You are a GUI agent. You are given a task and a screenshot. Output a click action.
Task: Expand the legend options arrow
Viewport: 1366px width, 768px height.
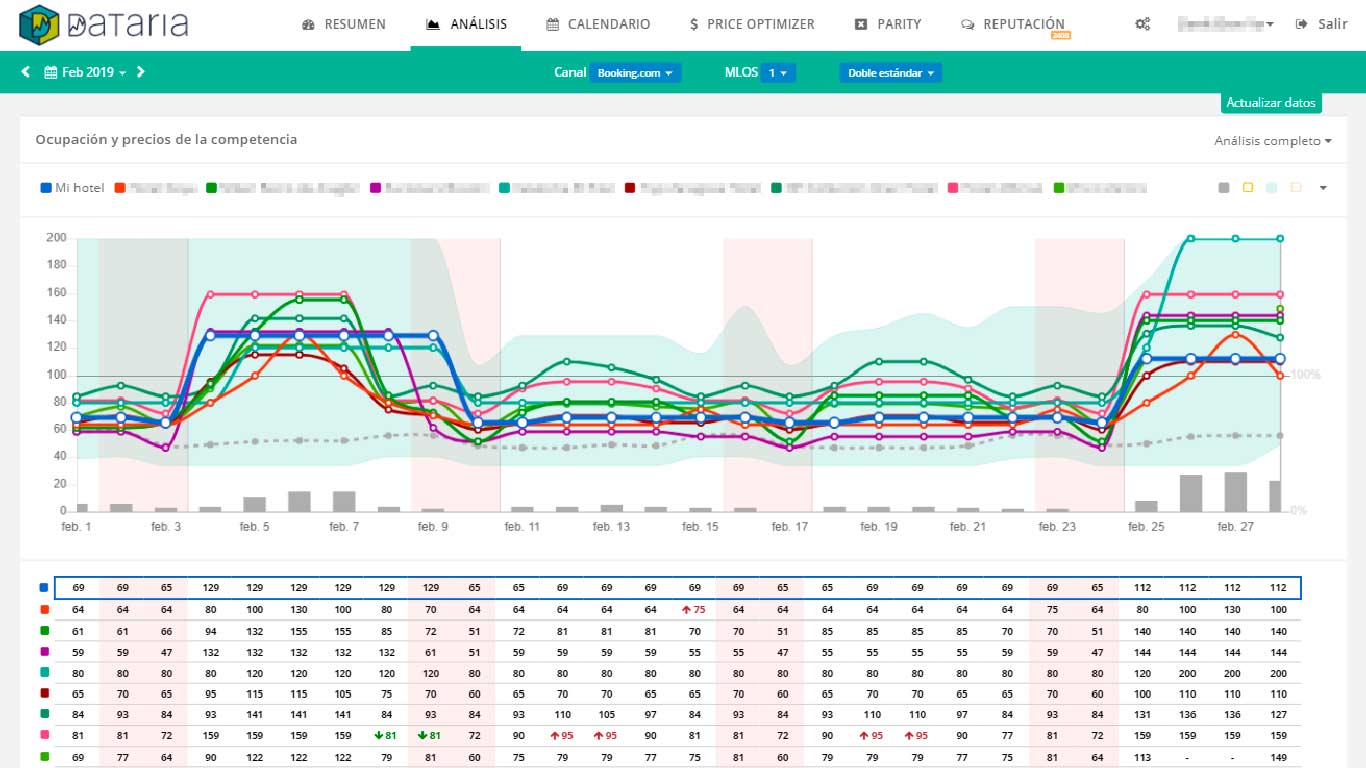(x=1324, y=188)
